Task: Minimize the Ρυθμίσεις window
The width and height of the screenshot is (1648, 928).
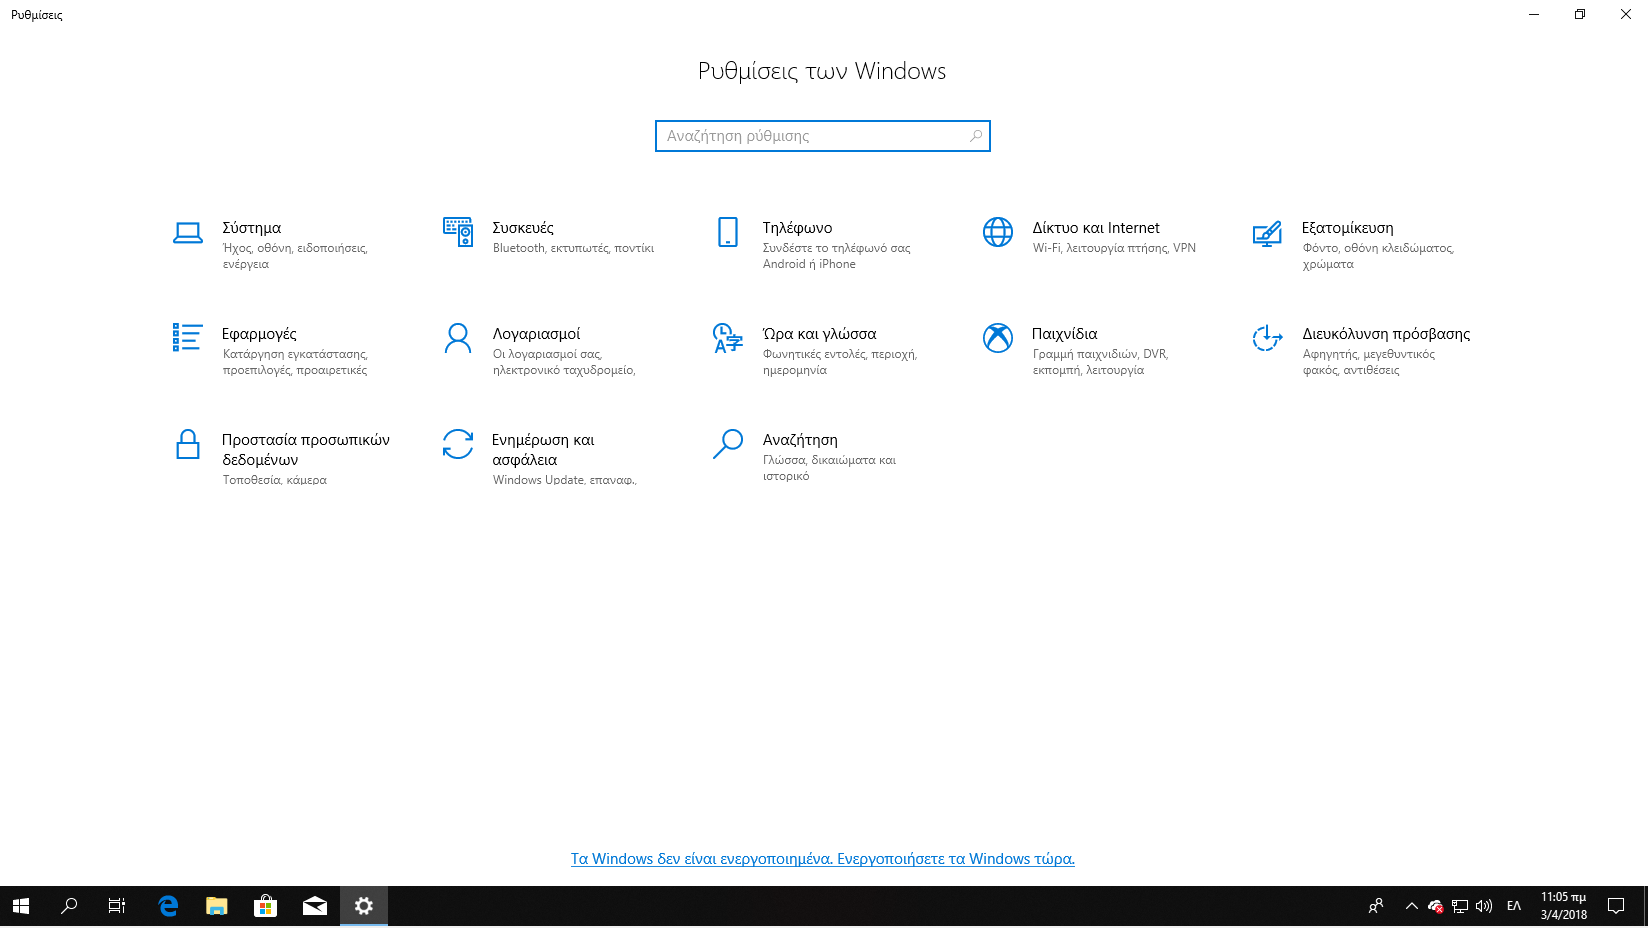Action: pos(1534,14)
